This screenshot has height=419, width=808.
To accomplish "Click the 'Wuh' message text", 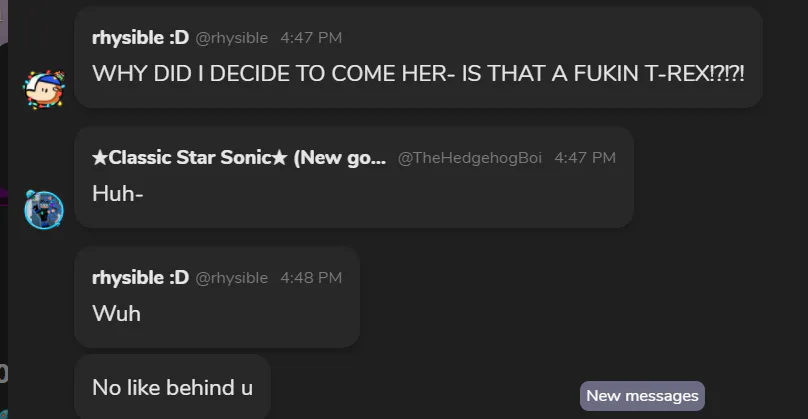I will (116, 314).
